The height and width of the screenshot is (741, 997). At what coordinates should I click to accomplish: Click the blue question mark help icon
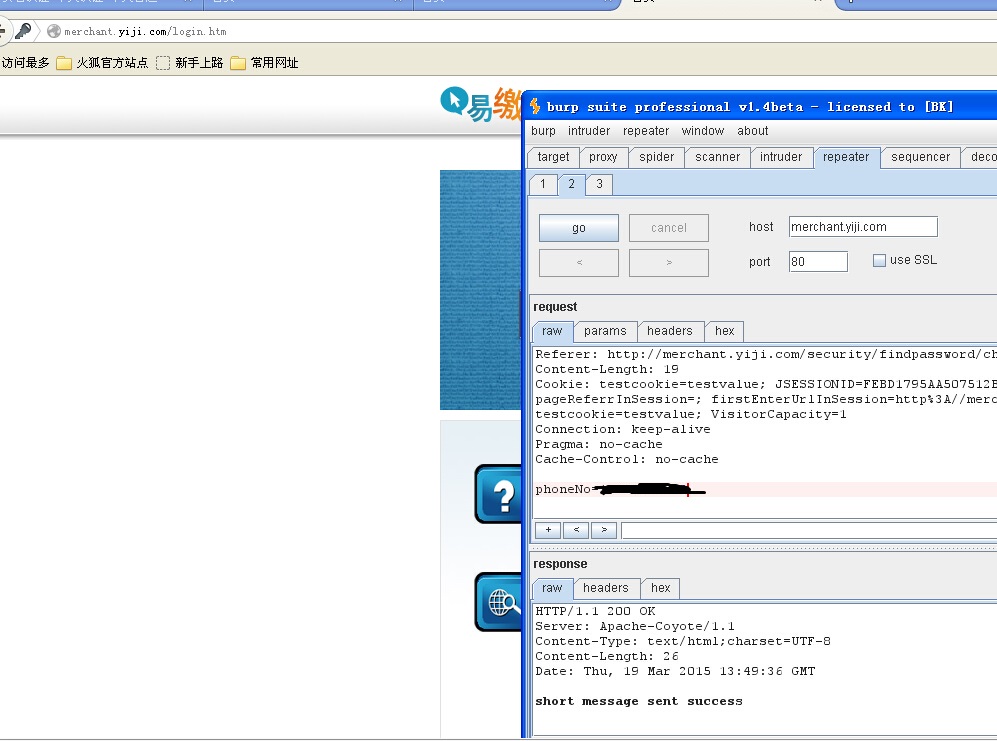pos(498,494)
